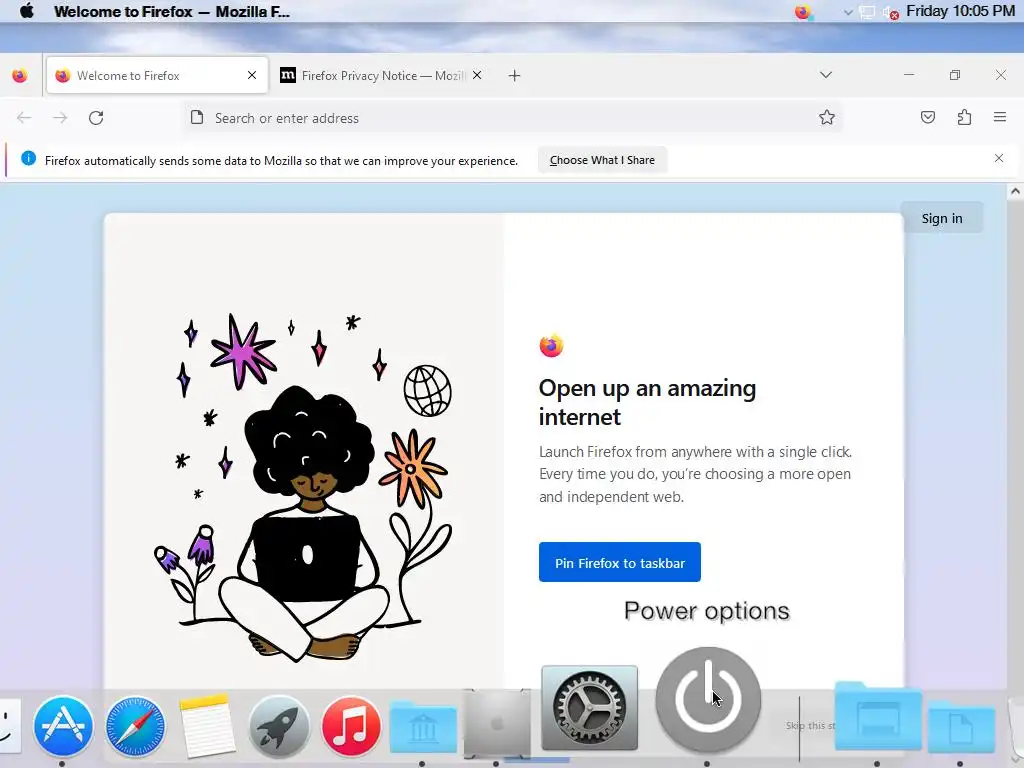Open the Friday 10:05 PM clock
Image resolution: width=1024 pixels, height=768 pixels.
(x=960, y=11)
